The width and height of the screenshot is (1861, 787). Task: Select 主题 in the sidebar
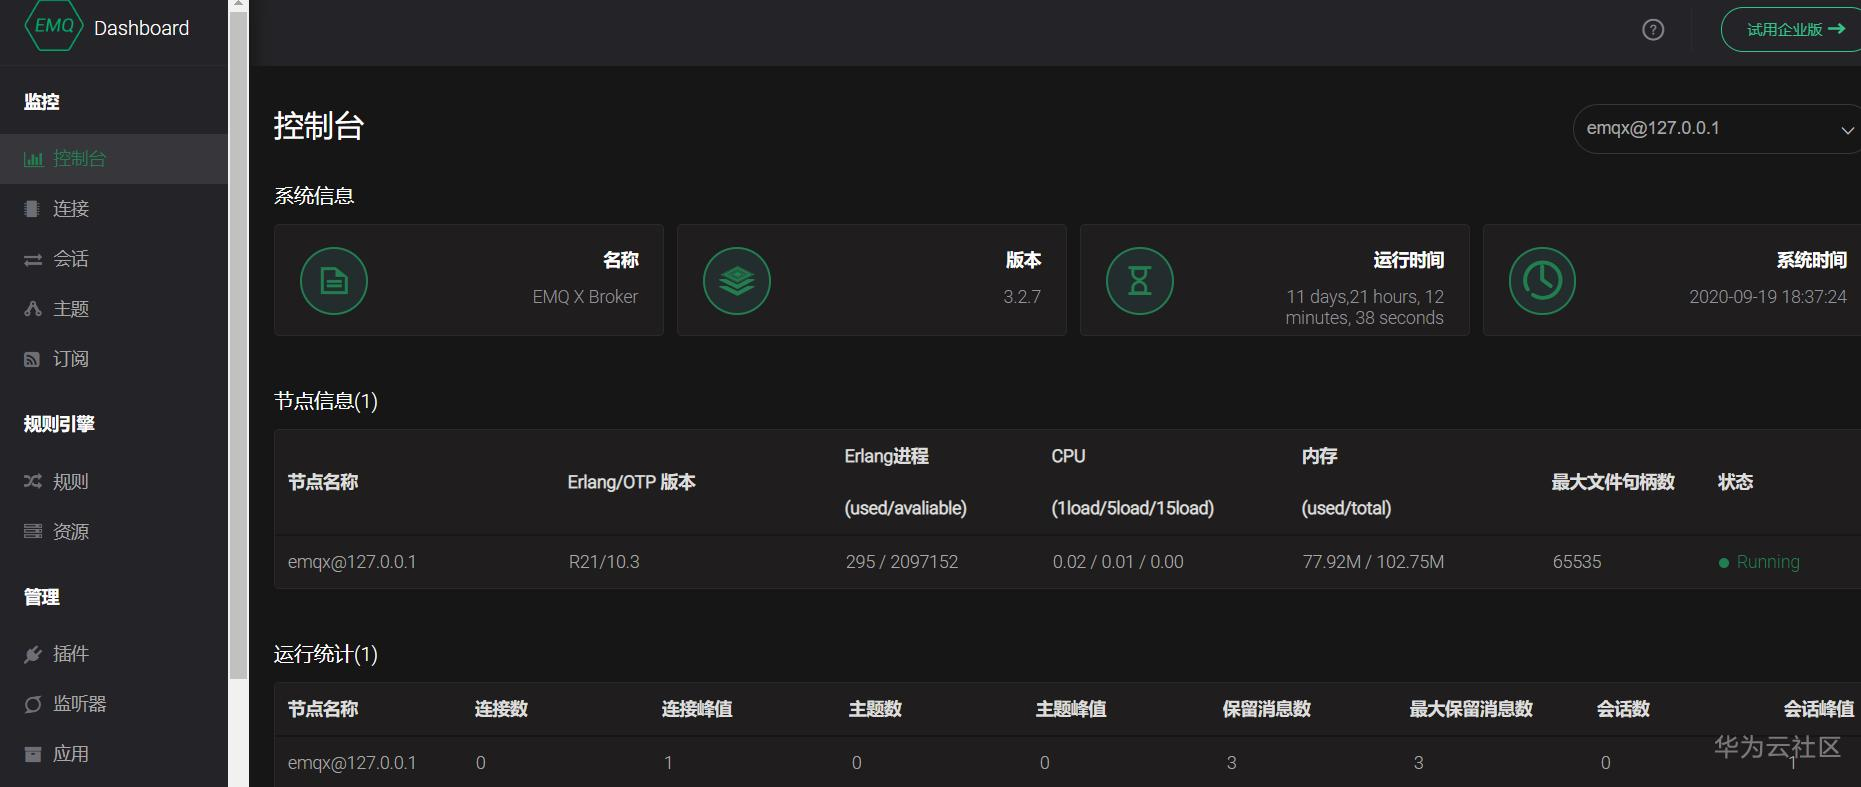point(71,309)
